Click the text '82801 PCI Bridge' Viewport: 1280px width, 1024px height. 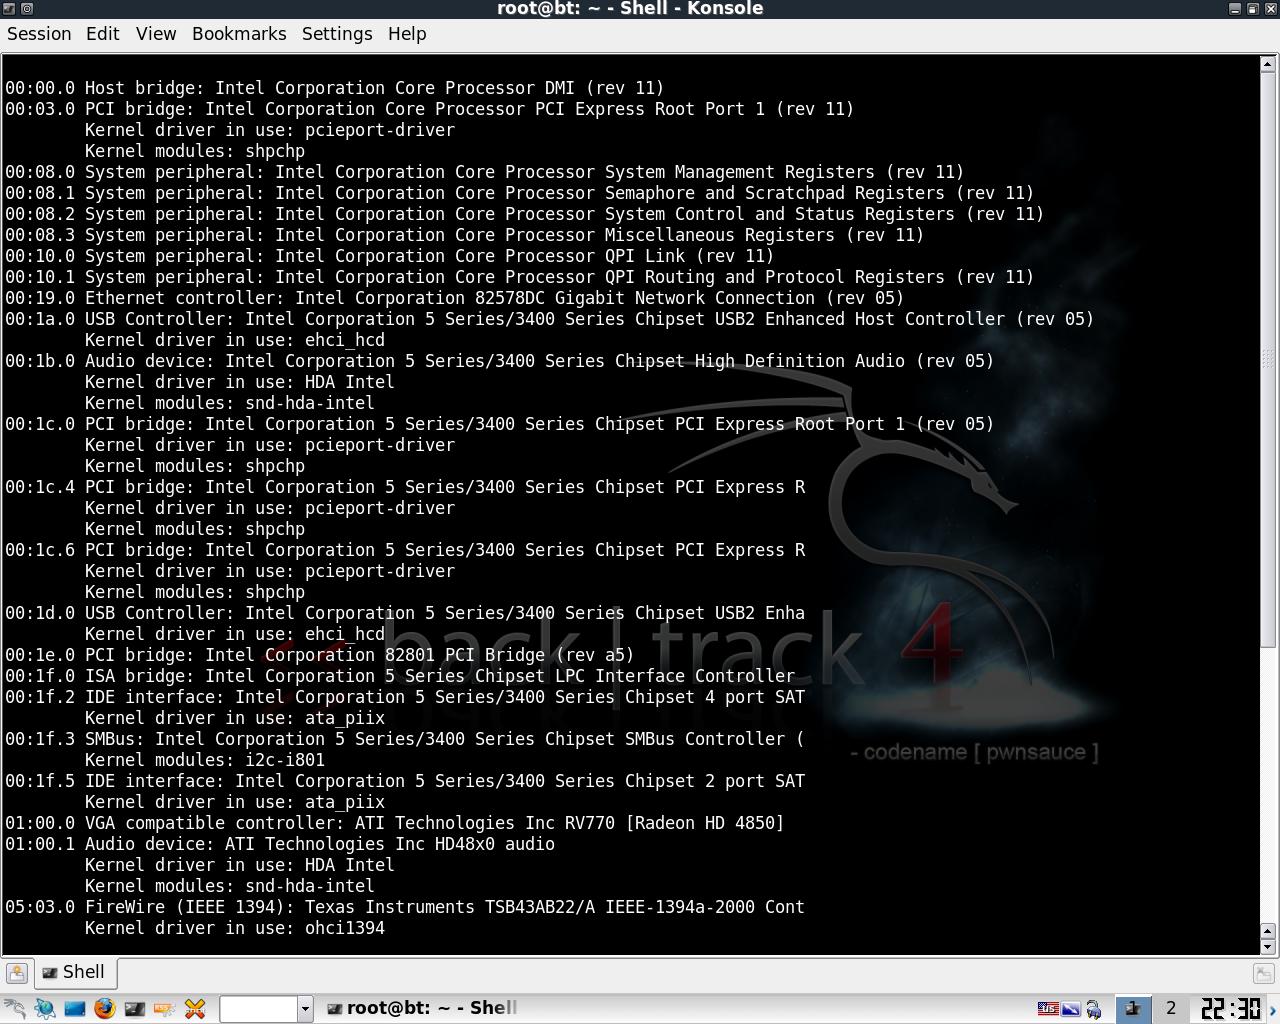[x=465, y=655]
